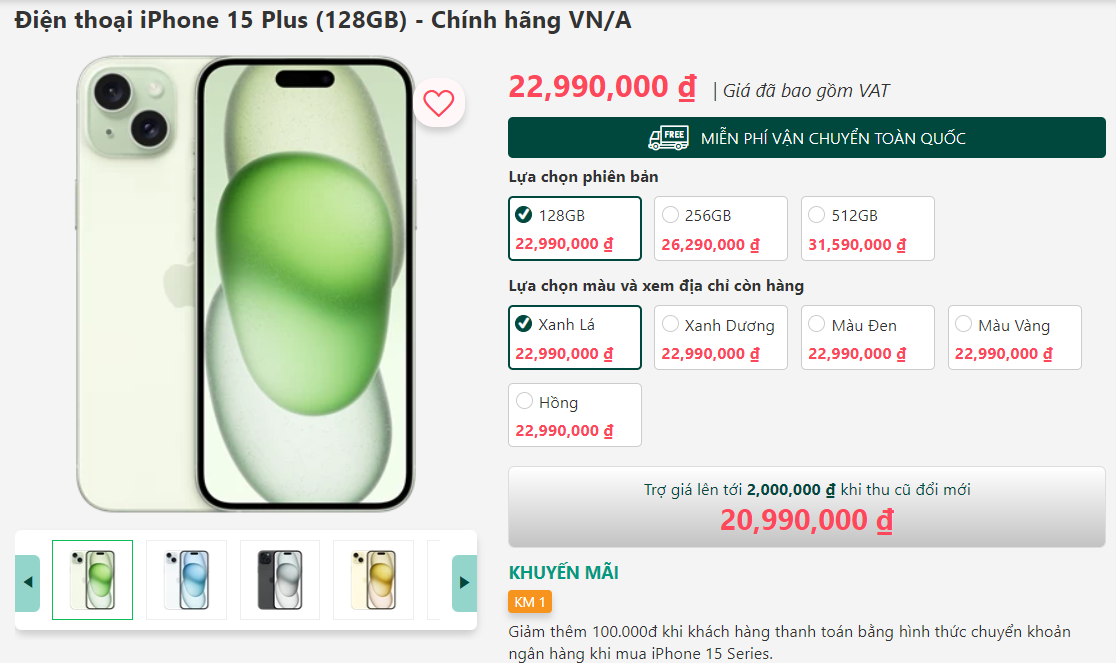Click the main iPhone product image
The width and height of the screenshot is (1116, 663).
click(x=246, y=284)
